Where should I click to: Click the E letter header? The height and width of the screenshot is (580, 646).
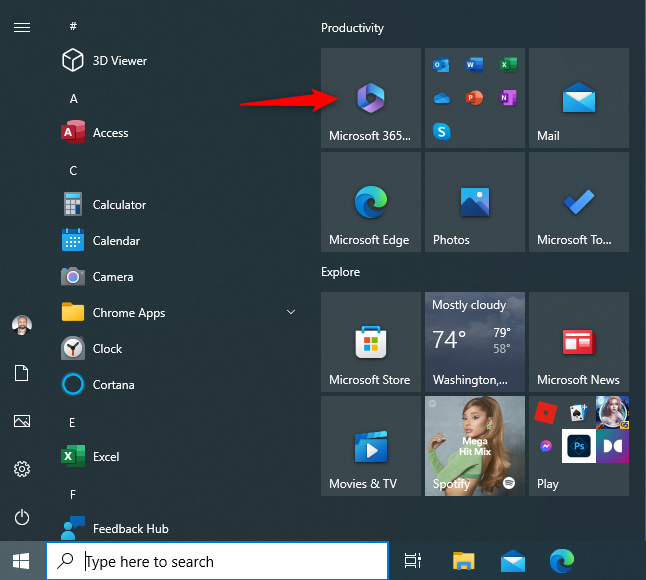(72, 422)
